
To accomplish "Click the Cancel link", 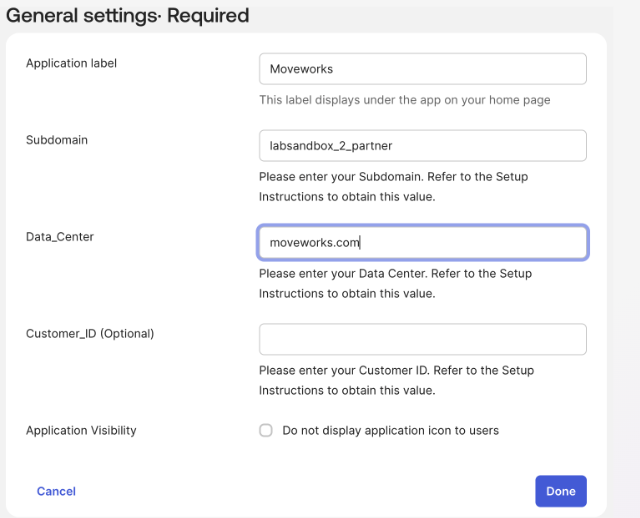I will pyautogui.click(x=56, y=491).
